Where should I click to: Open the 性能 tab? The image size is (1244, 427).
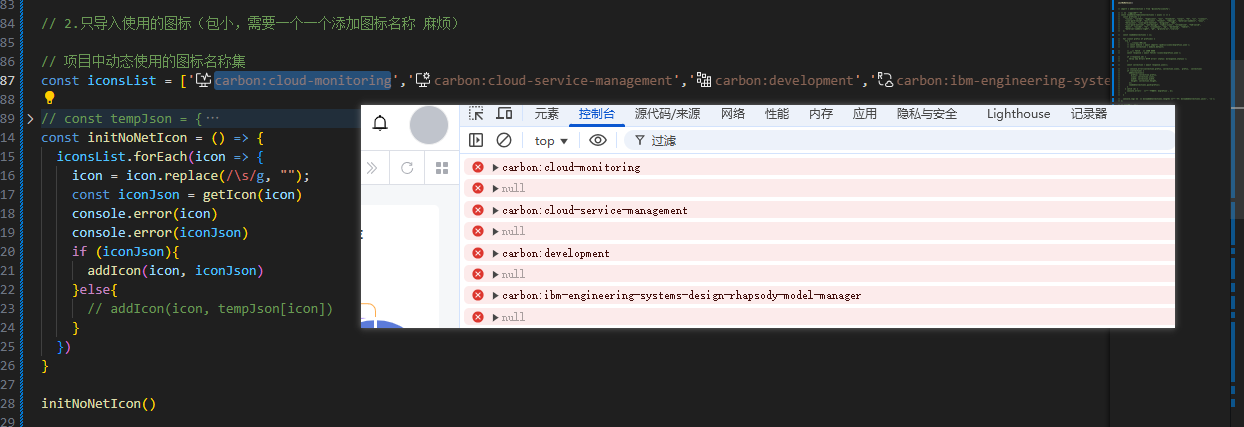point(777,114)
